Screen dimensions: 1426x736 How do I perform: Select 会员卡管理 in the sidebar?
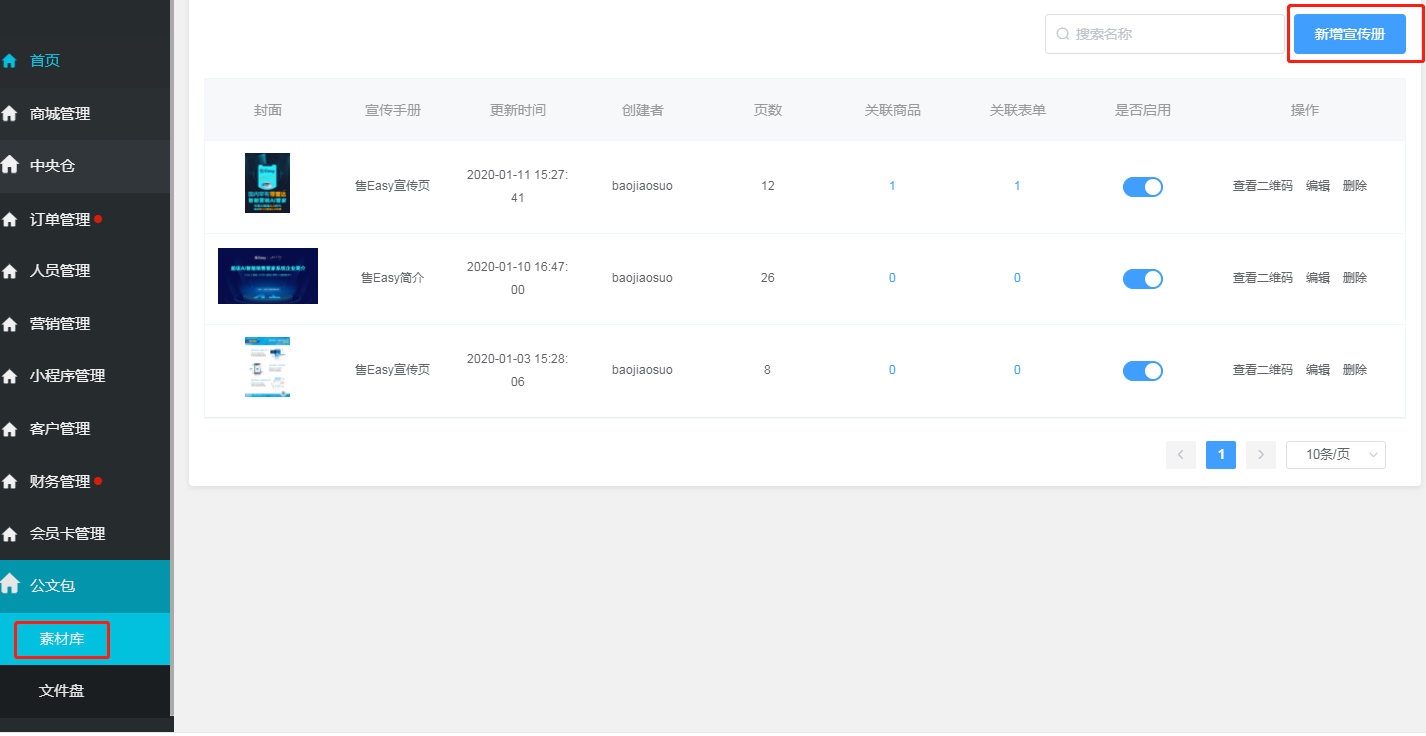(67, 534)
